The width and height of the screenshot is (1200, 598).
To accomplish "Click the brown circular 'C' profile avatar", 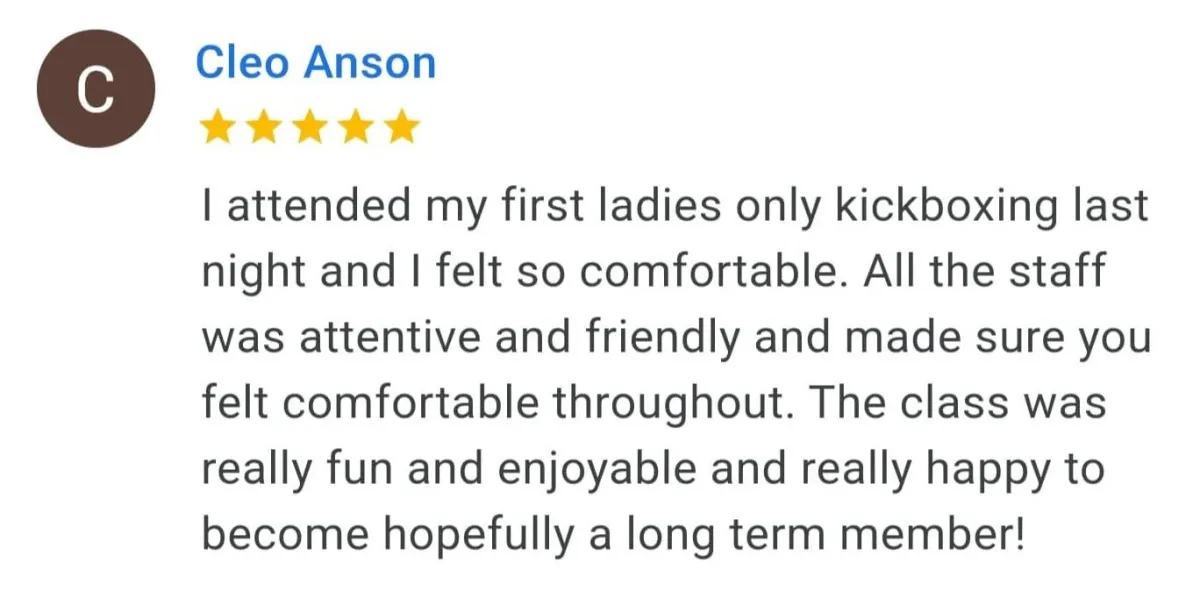I will [96, 89].
